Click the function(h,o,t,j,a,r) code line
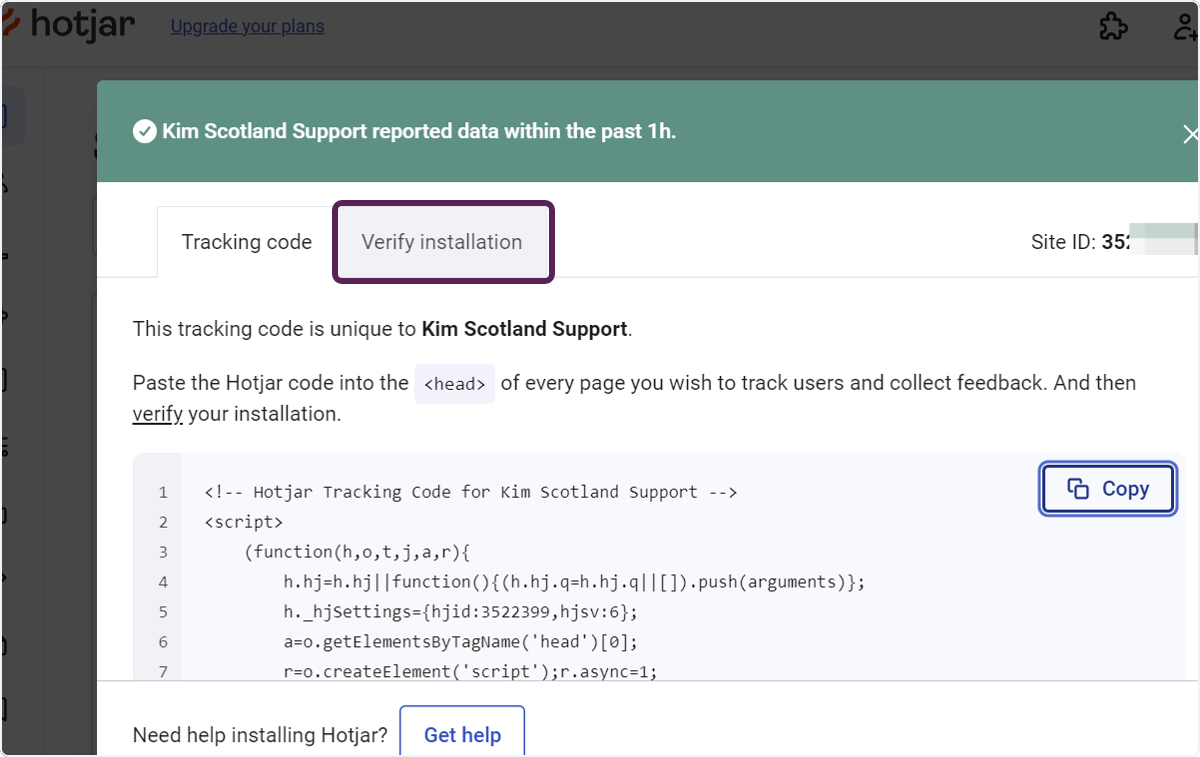Viewport: 1200px width, 757px height. click(356, 552)
